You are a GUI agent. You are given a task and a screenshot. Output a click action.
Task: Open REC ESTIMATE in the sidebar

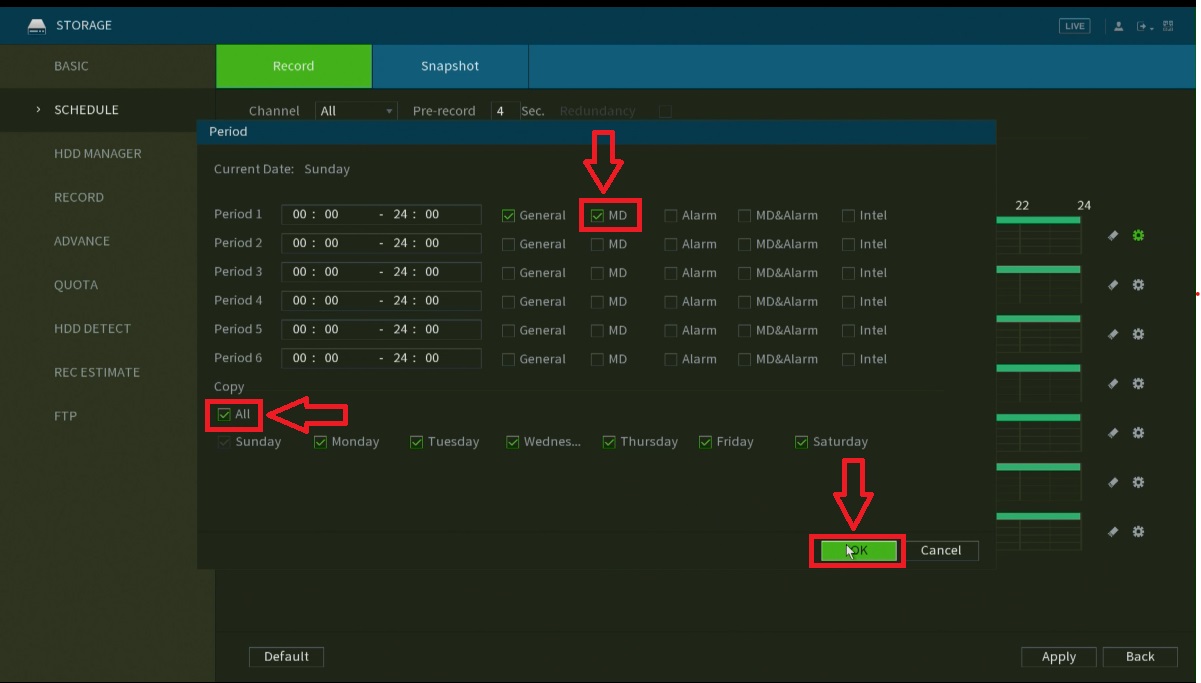[x=97, y=372]
